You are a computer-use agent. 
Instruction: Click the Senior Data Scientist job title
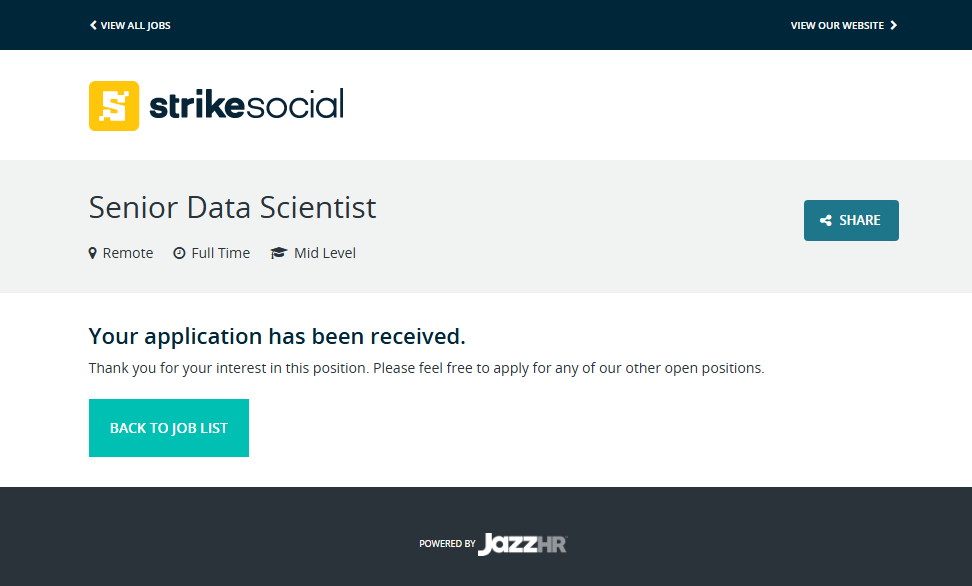pyautogui.click(x=232, y=207)
